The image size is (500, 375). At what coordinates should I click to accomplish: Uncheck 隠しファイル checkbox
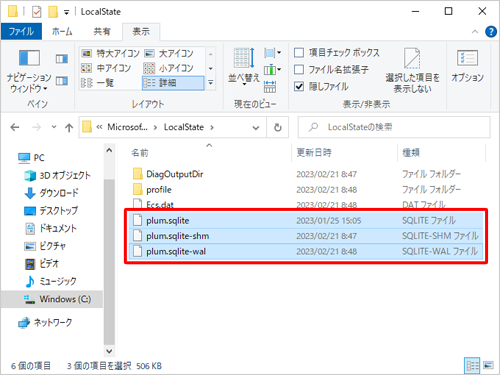299,87
